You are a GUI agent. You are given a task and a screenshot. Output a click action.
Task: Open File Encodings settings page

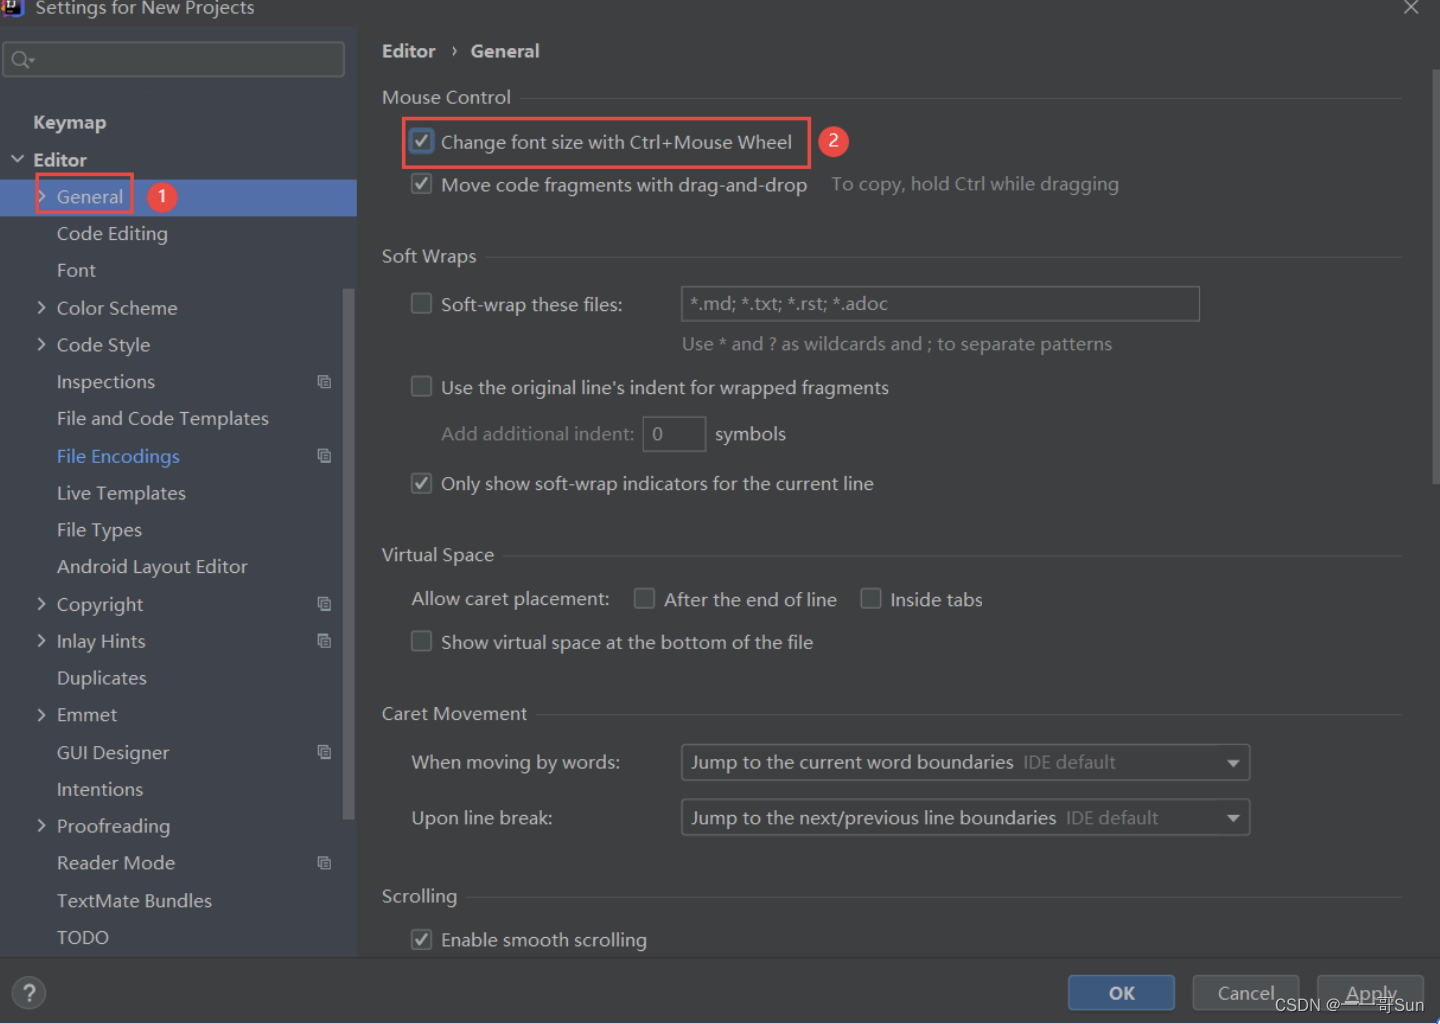pyautogui.click(x=118, y=456)
